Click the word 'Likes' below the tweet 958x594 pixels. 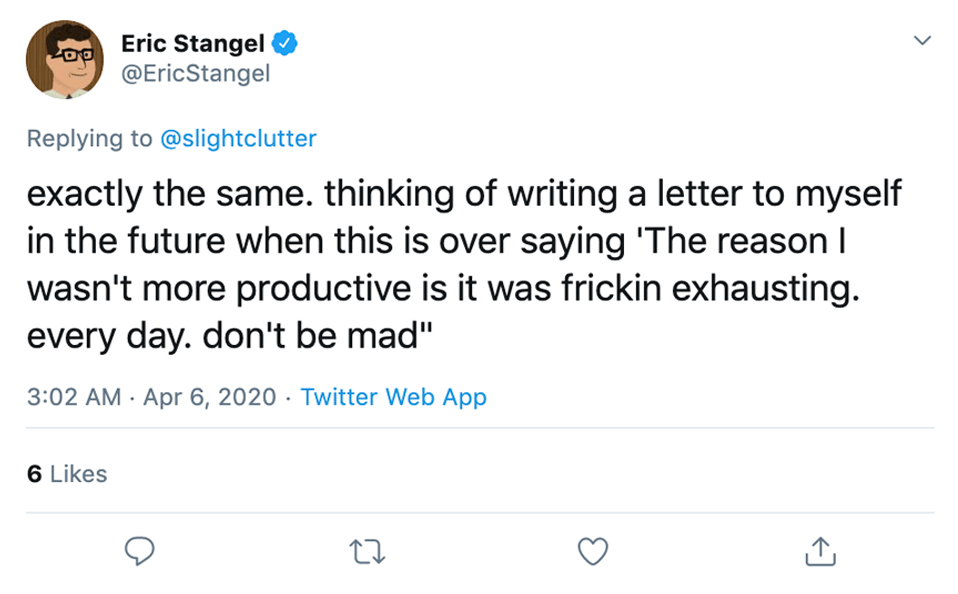78,474
